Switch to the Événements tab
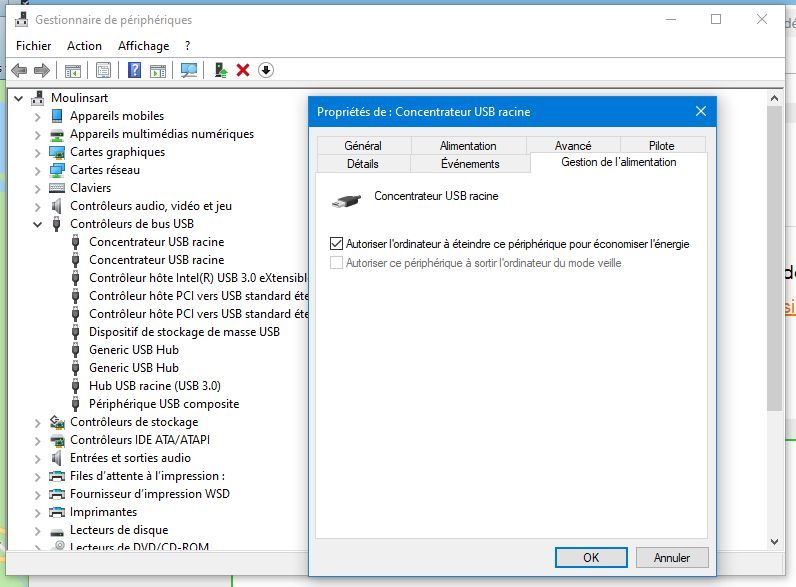Viewport: 796px width, 587px height. pos(469,164)
